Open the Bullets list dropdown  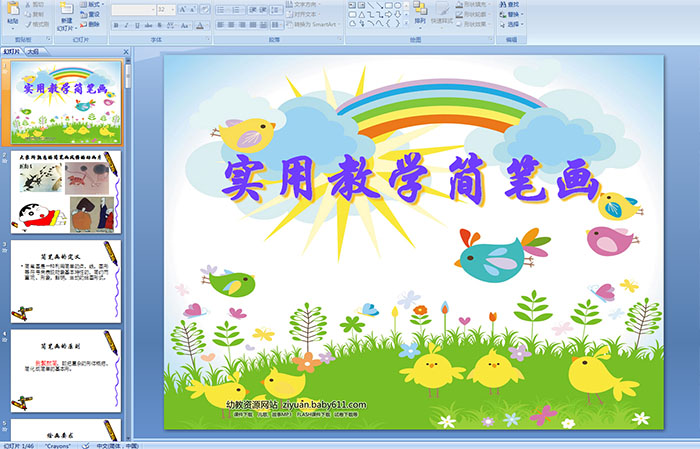(x=223, y=9)
